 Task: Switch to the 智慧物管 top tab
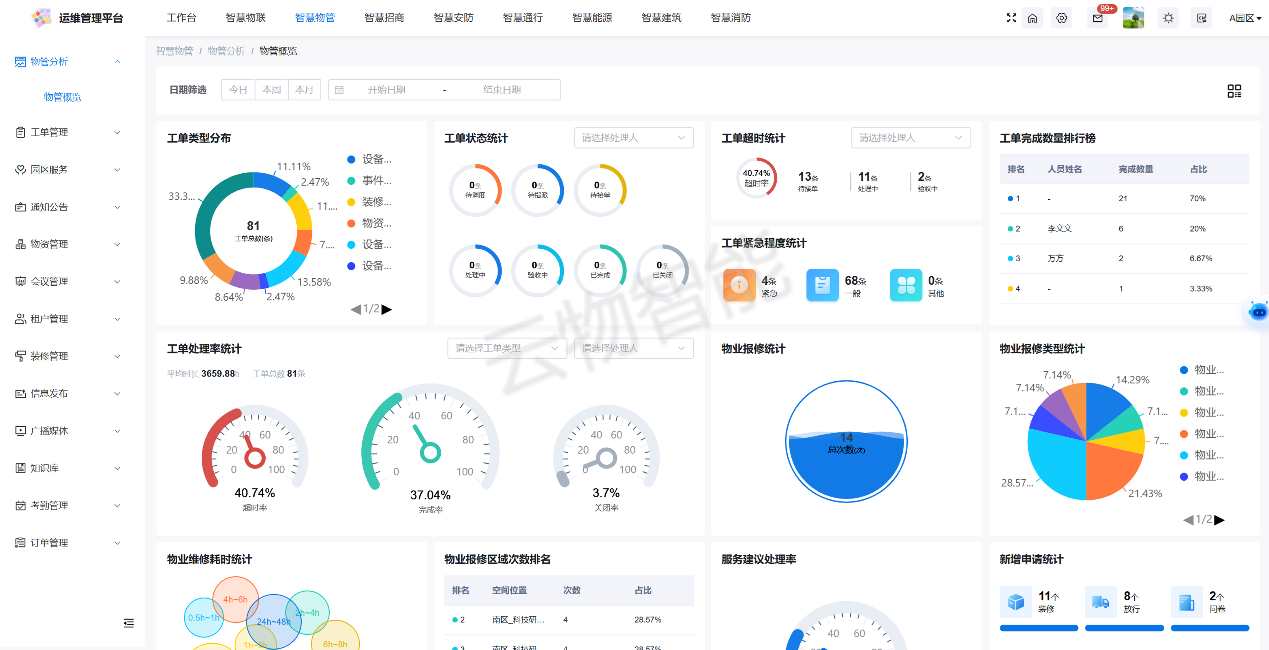pyautogui.click(x=315, y=18)
